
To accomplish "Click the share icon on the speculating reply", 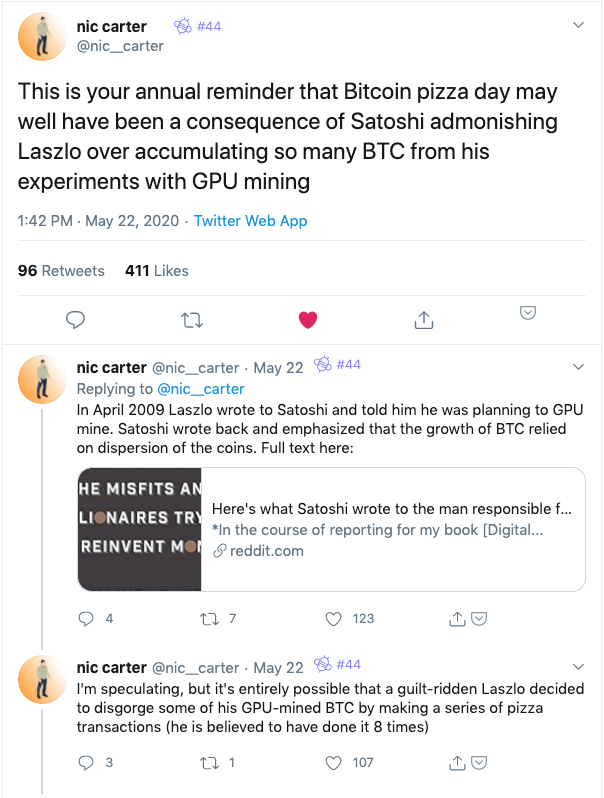I will [x=457, y=762].
